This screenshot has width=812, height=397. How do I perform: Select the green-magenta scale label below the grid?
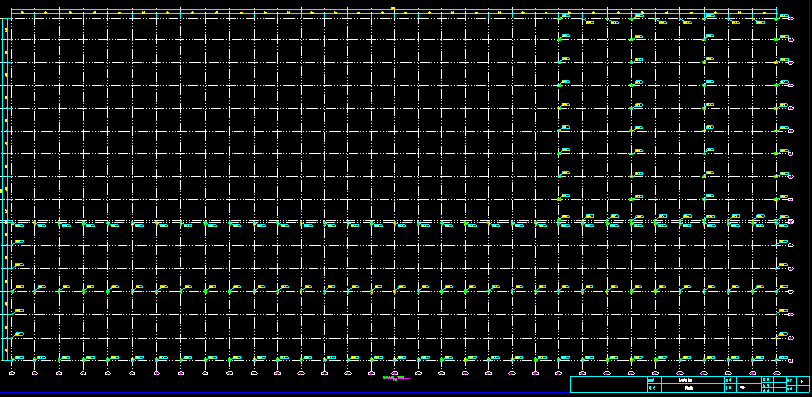point(396,378)
